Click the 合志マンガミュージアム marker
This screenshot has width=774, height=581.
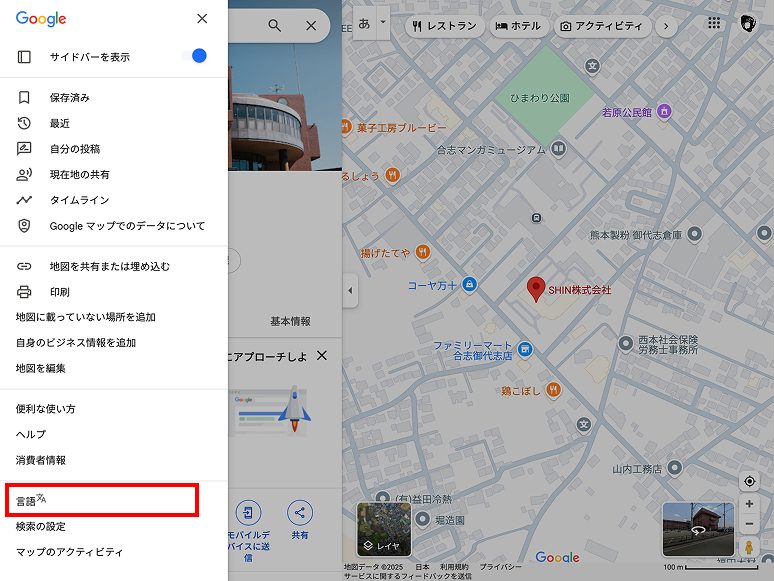coord(558,149)
